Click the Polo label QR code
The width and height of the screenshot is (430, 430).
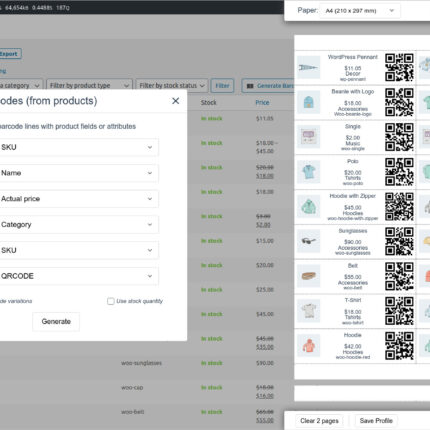coord(399,172)
